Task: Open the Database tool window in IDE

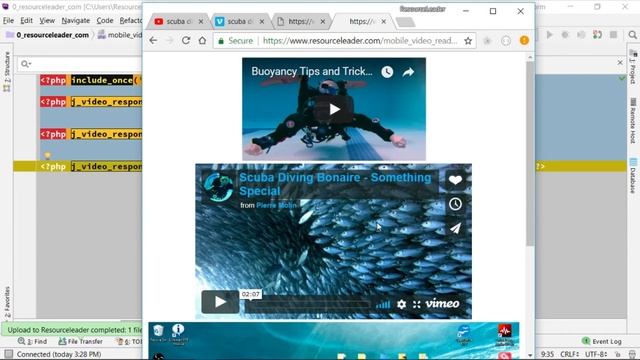Action: pos(633,175)
